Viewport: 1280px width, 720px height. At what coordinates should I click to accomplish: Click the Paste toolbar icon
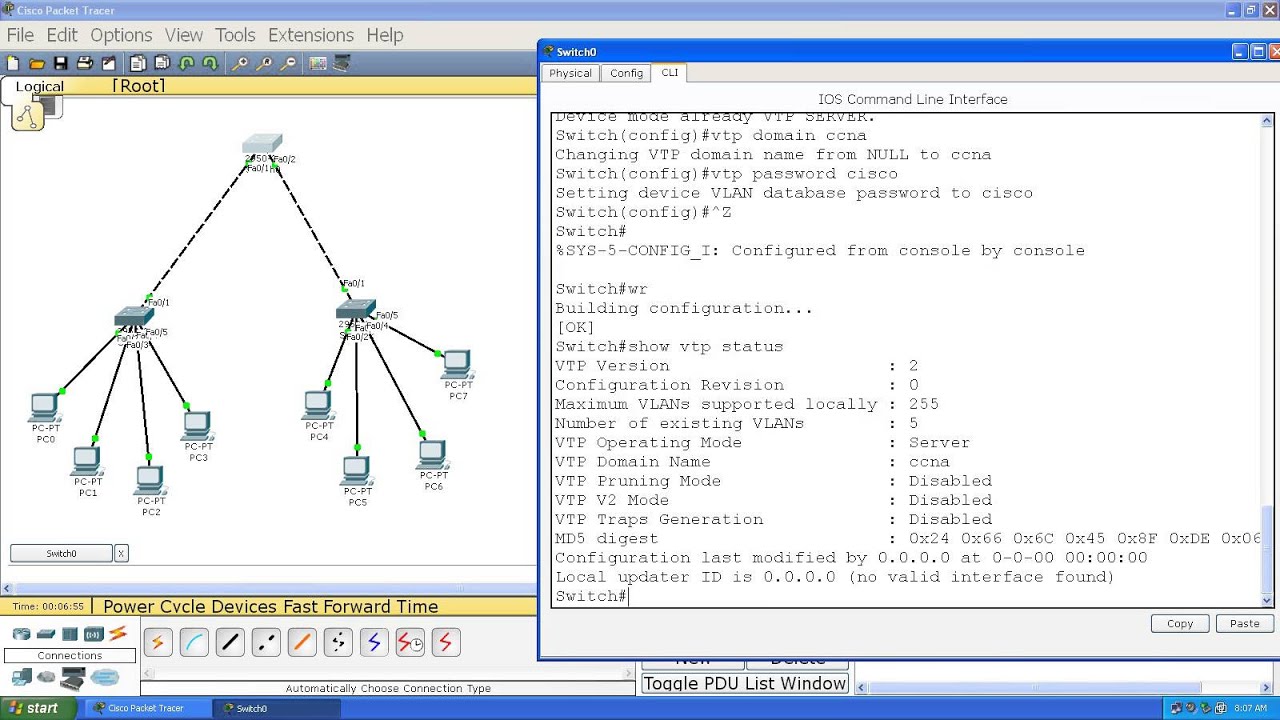pyautogui.click(x=162, y=63)
